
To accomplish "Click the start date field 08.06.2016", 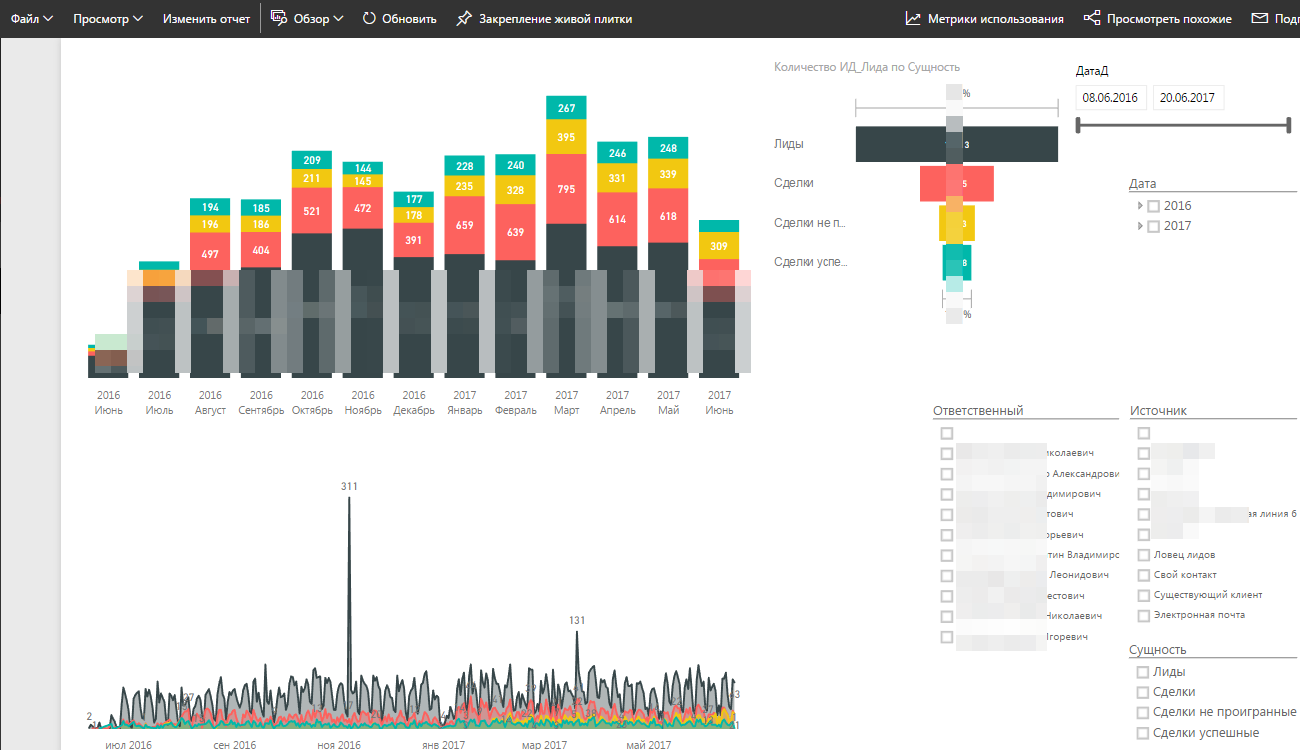I will (x=1110, y=97).
